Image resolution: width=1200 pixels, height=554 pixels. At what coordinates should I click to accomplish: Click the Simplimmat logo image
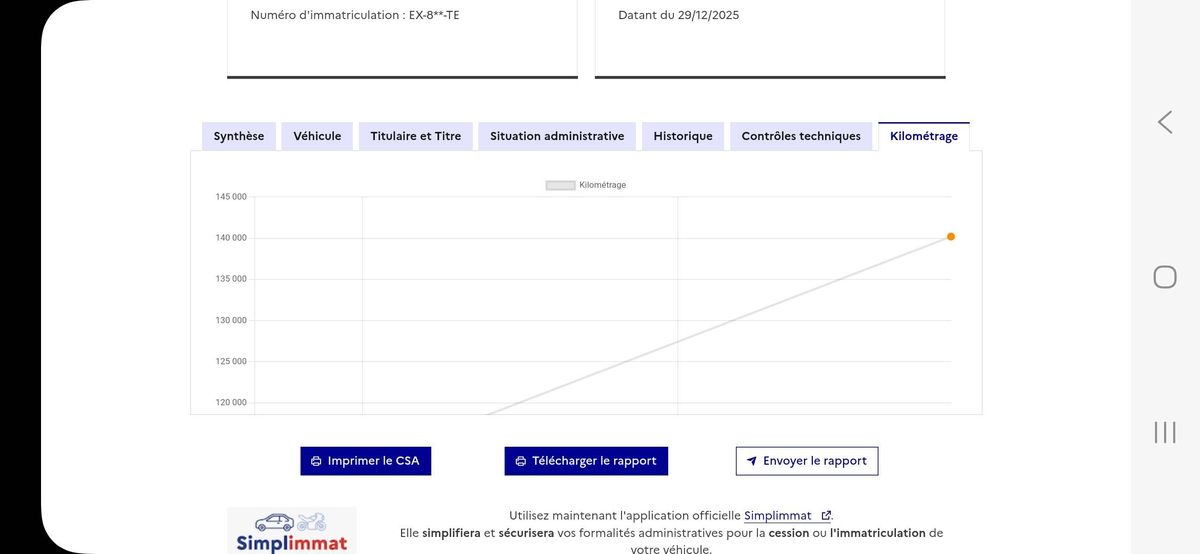click(292, 531)
